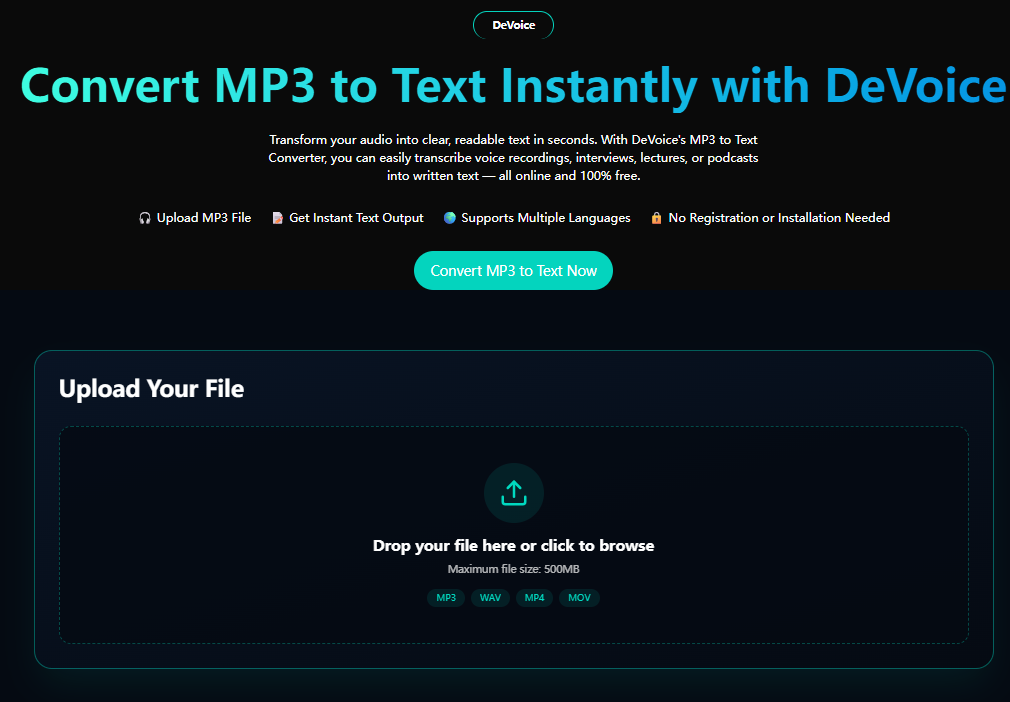Select the WAV format tag
Image resolution: width=1010 pixels, height=702 pixels.
point(490,598)
